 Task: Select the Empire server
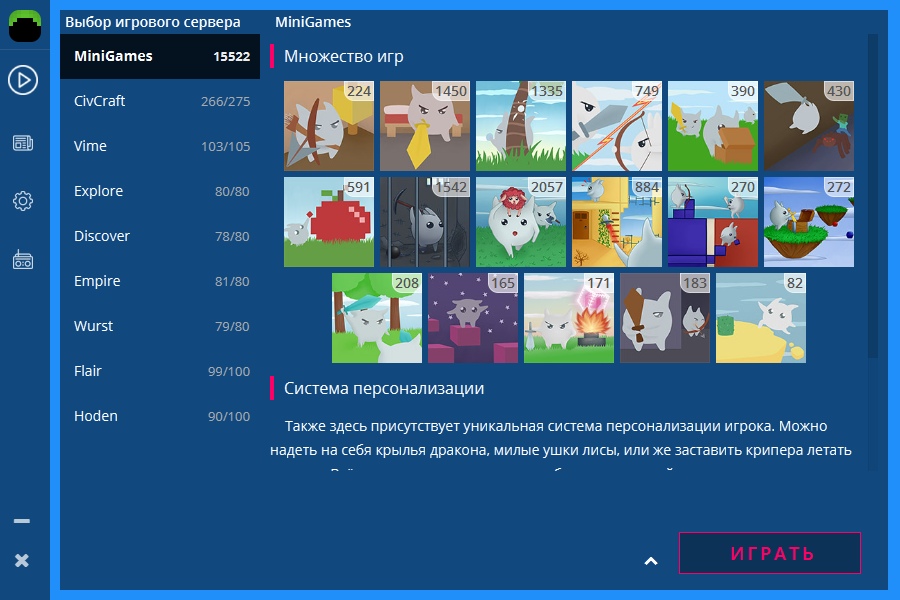click(160, 281)
